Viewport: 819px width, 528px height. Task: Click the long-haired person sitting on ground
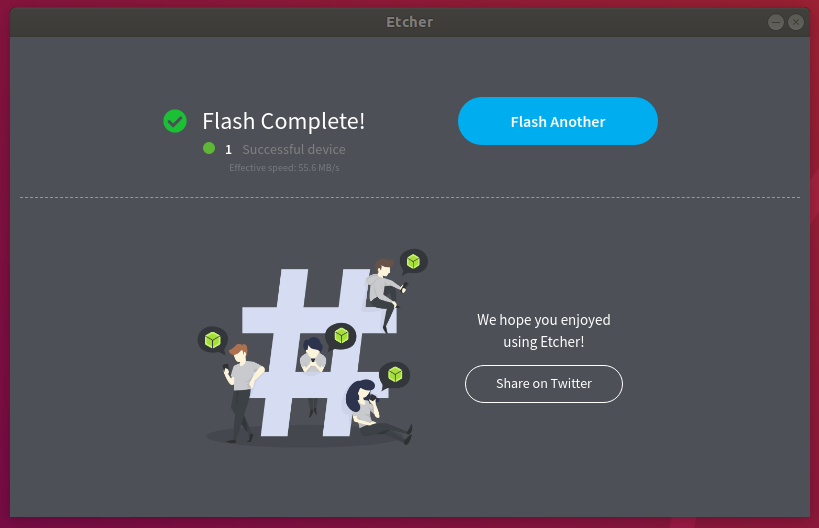[376, 413]
